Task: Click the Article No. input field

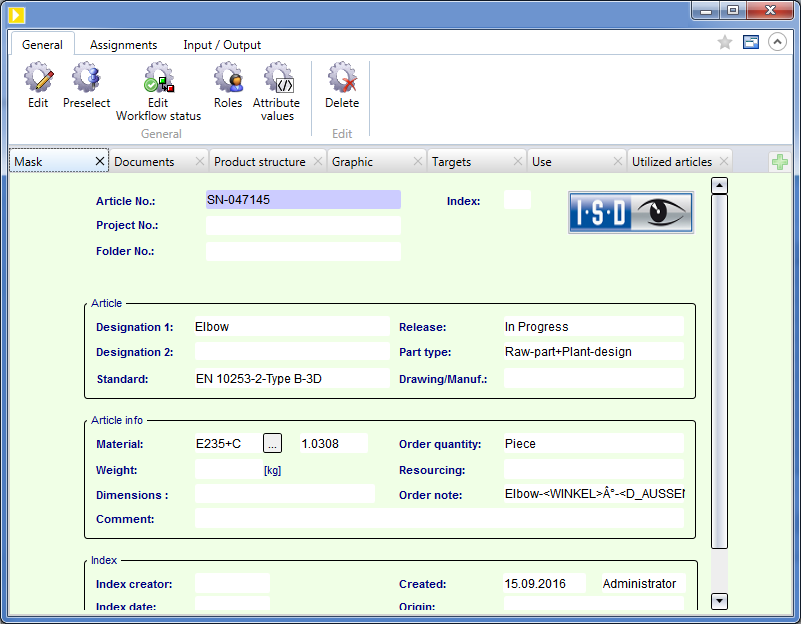Action: [x=303, y=200]
